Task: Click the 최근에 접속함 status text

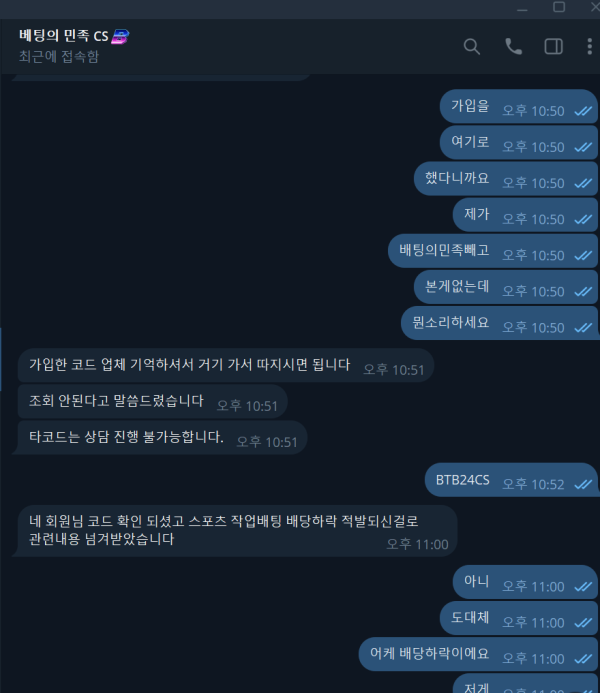Action: tap(59, 57)
